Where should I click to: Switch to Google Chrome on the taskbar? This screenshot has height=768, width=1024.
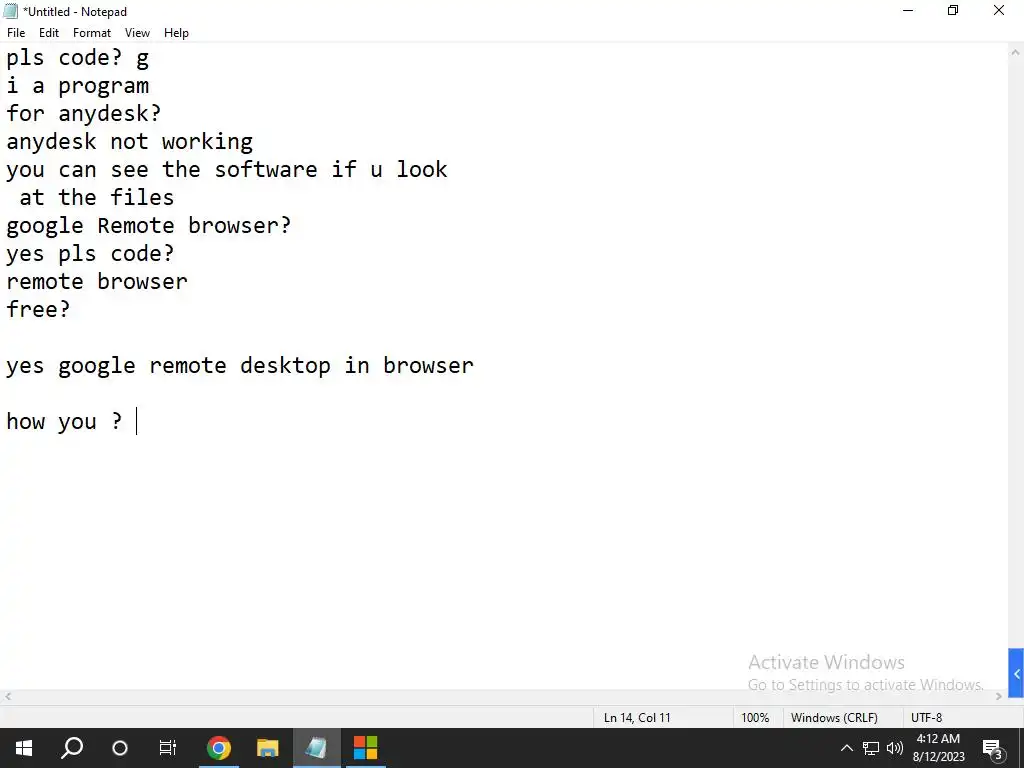219,748
